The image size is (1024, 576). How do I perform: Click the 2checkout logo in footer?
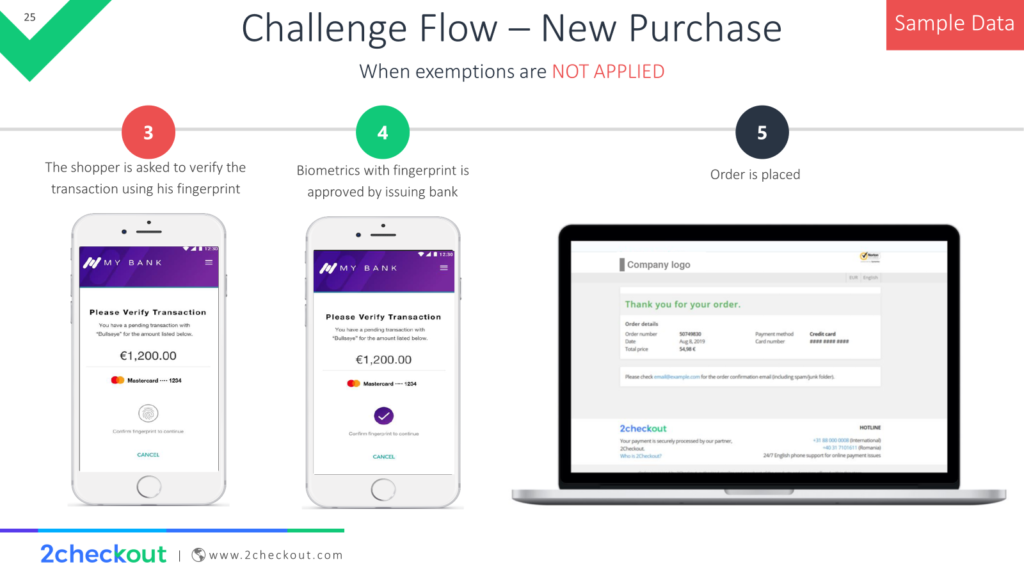coord(103,554)
